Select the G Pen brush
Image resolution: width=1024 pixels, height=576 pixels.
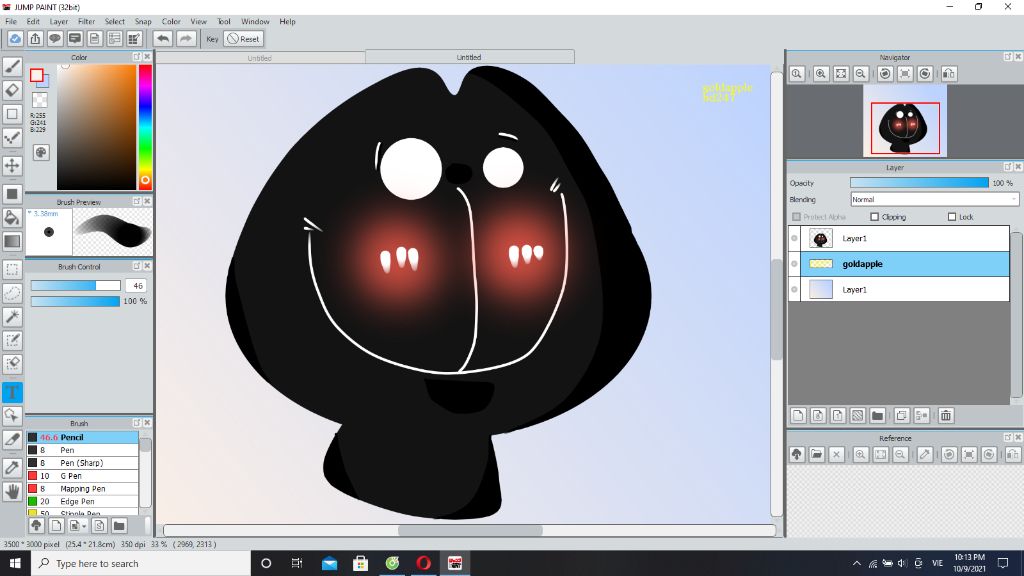tap(82, 476)
